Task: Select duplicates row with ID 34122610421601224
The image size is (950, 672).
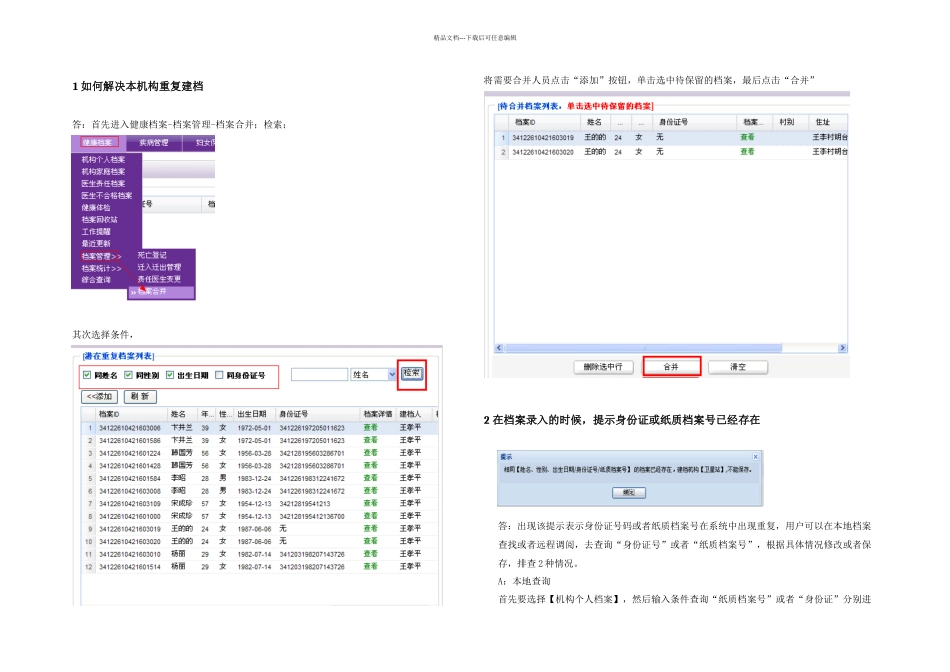Action: click(259, 453)
